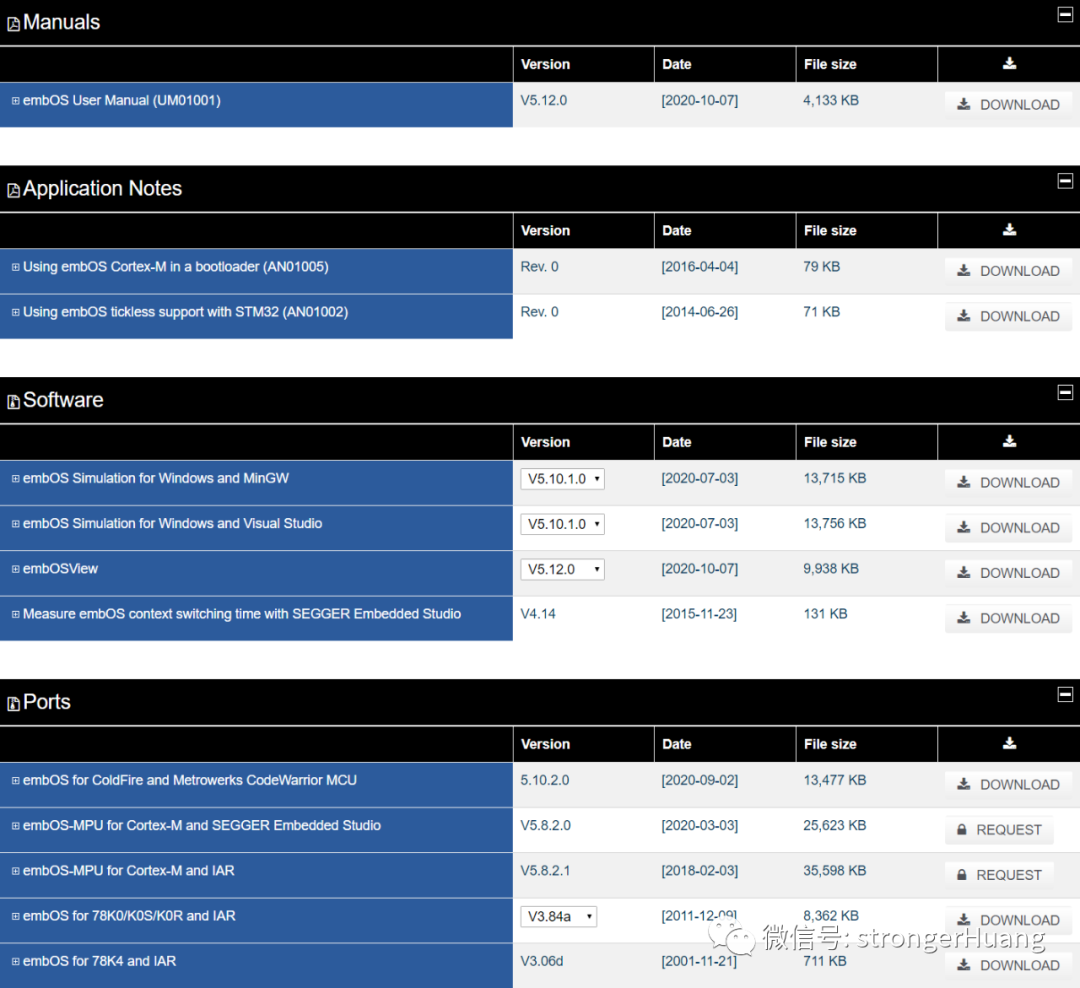Screen dimensions: 1080x988
Task: Download the STM32 tickless support note
Action: (1008, 317)
